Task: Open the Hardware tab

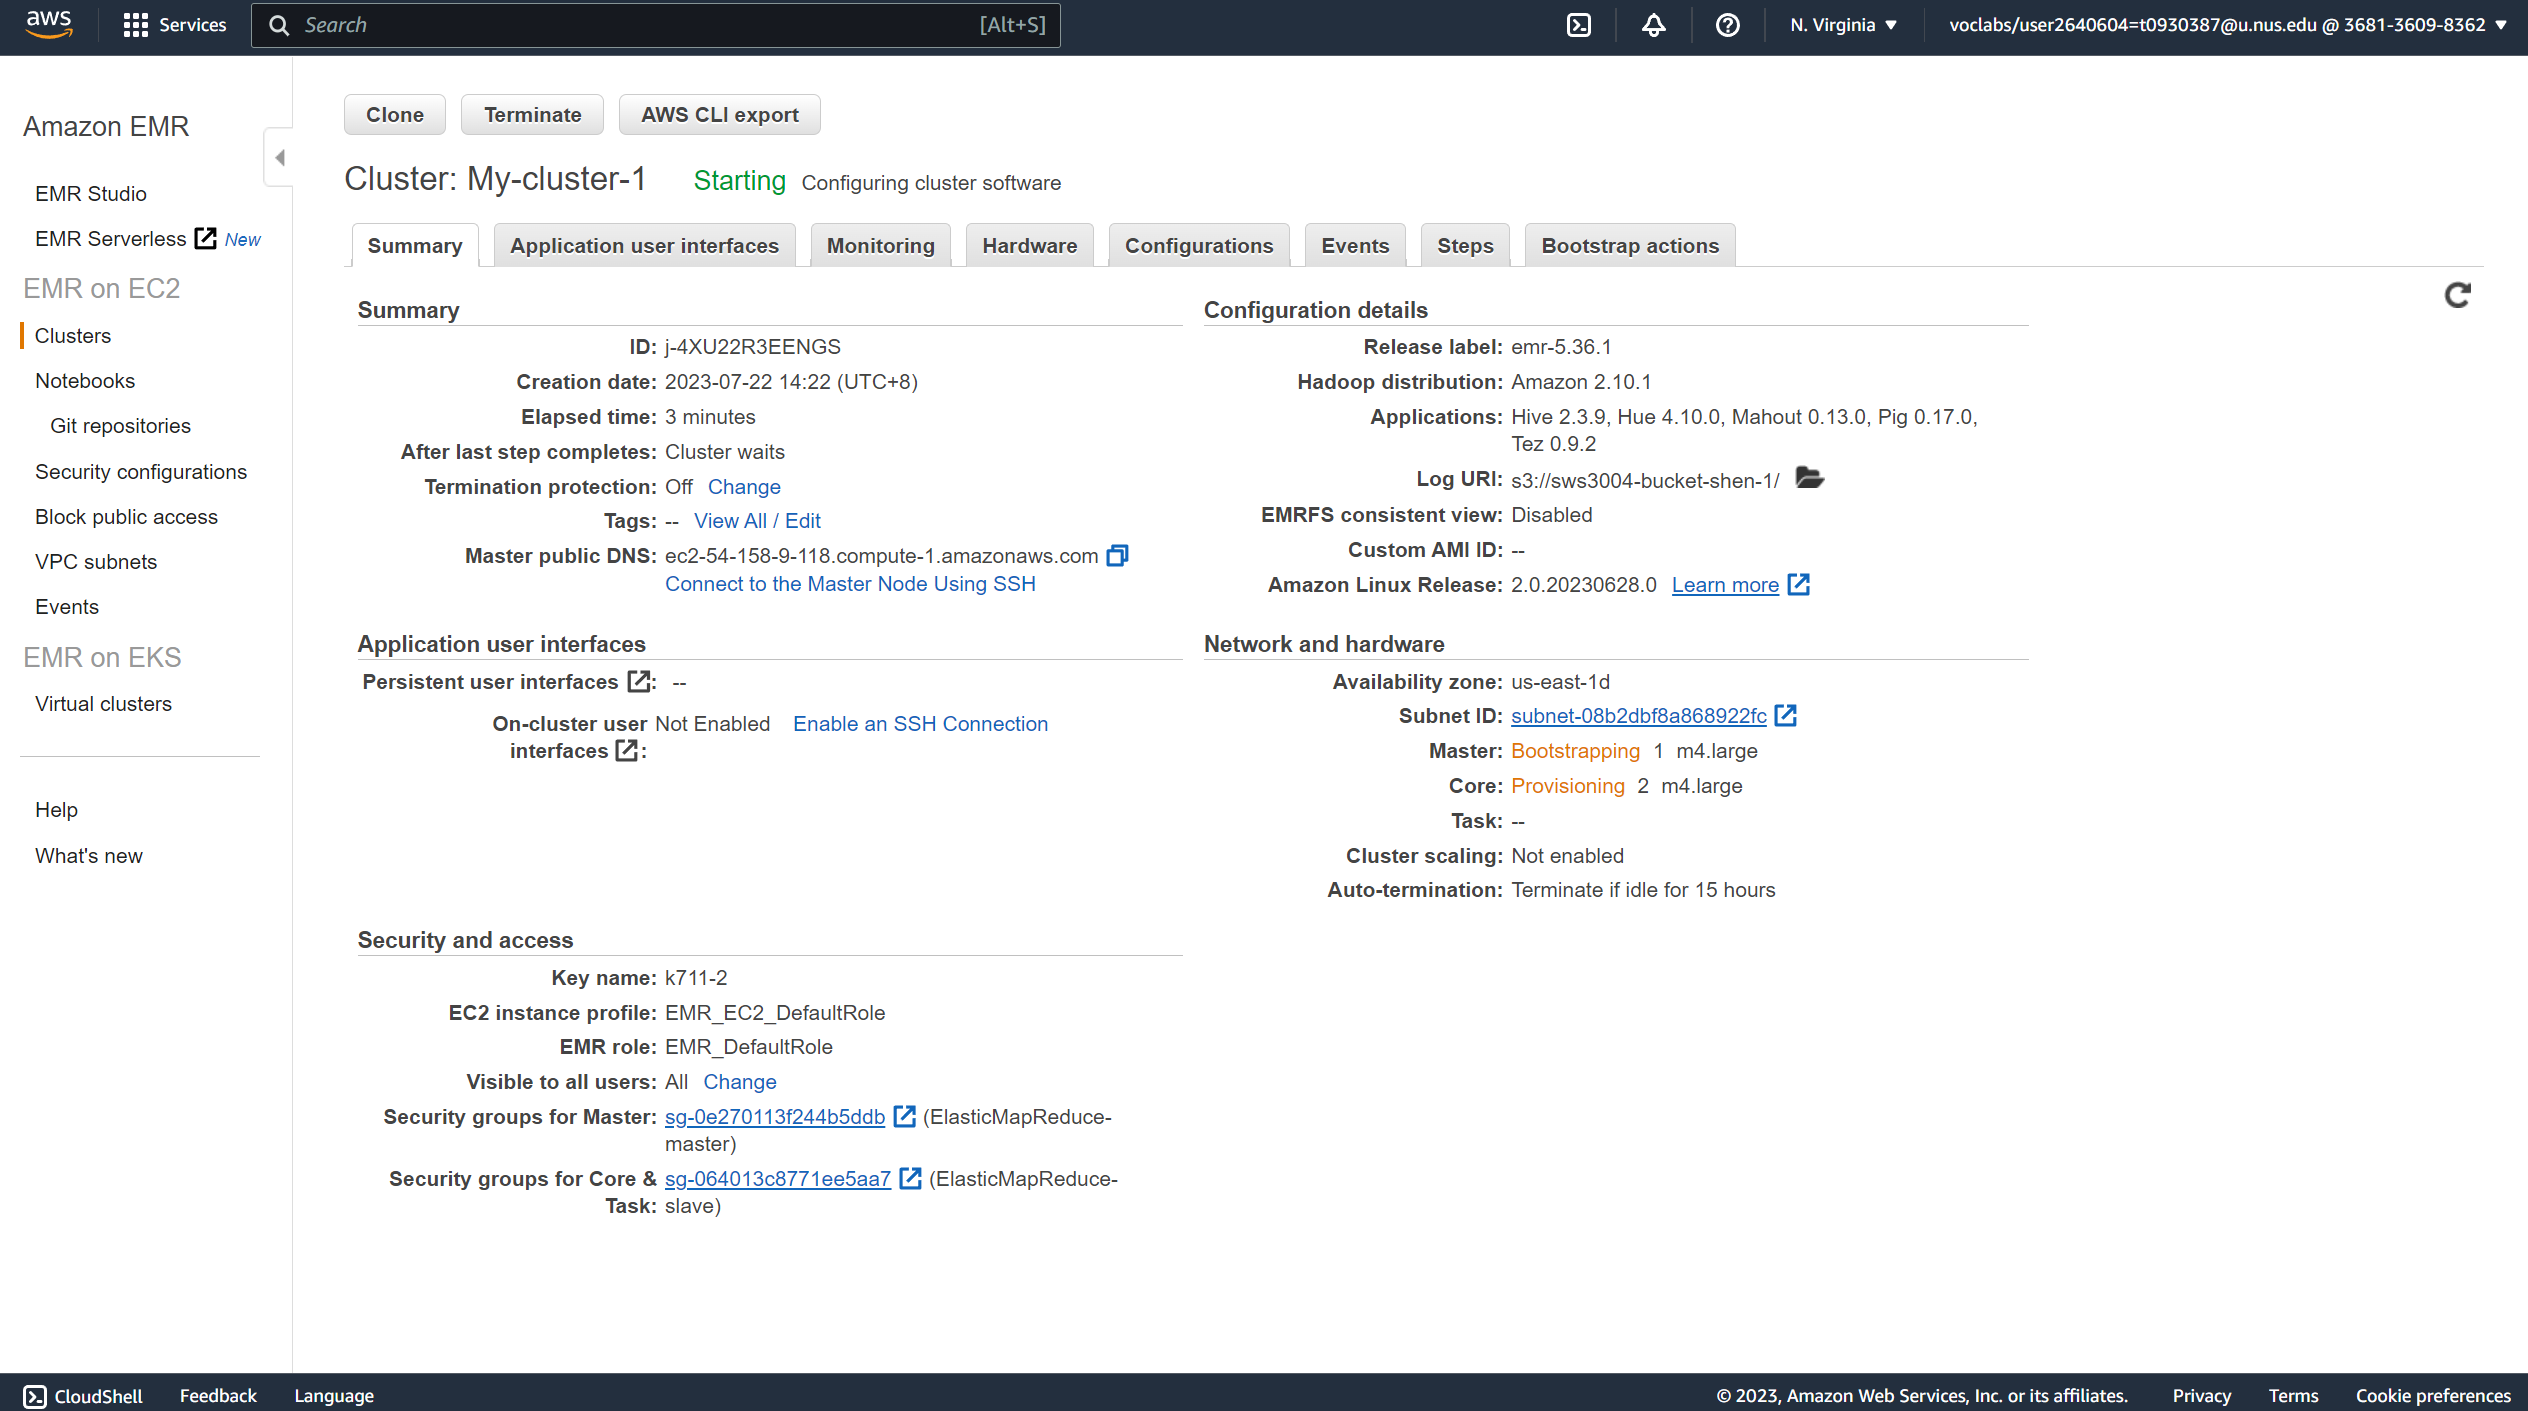Action: pos(1030,246)
